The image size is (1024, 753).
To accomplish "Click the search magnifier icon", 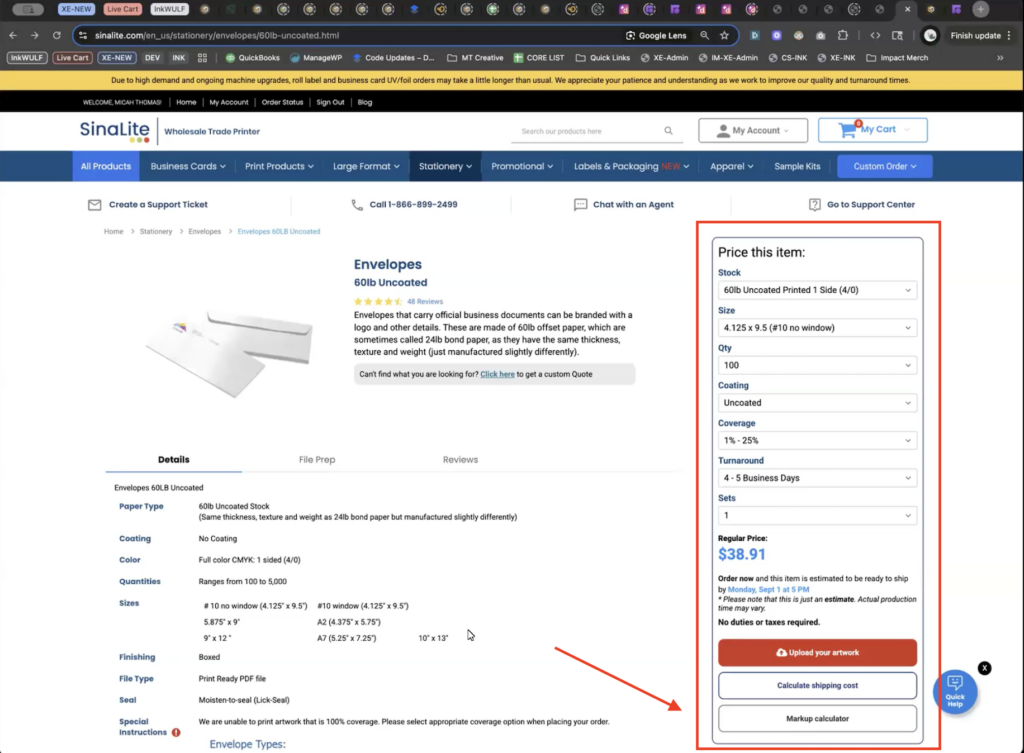I will [x=668, y=131].
